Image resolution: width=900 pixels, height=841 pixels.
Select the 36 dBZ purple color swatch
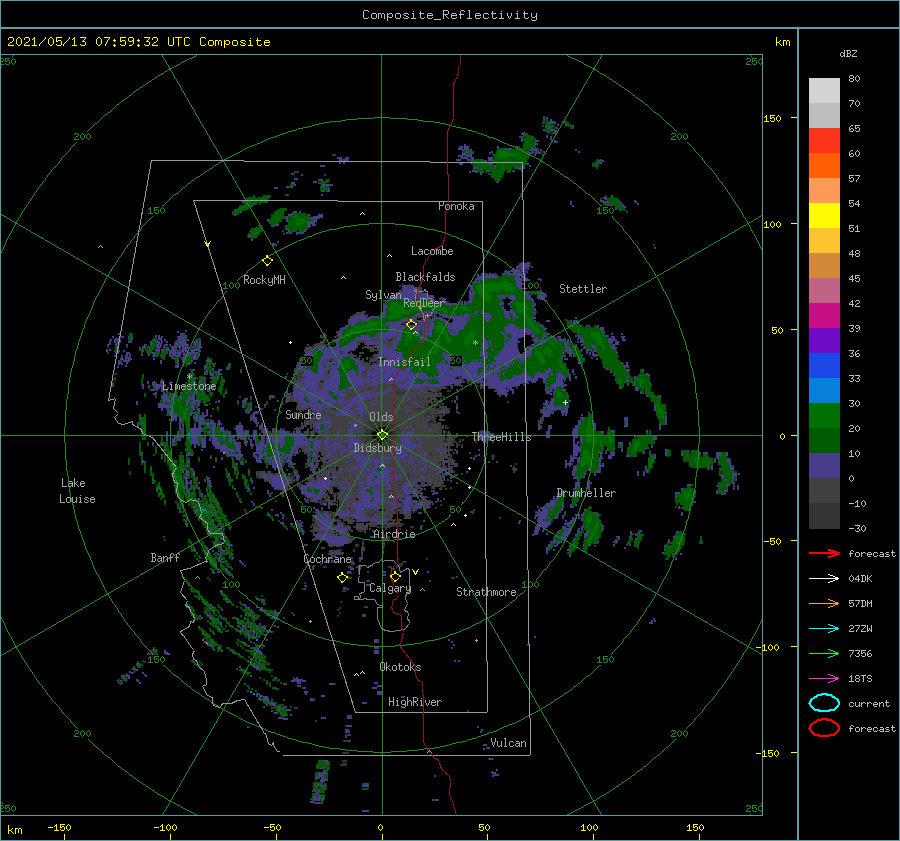coord(824,340)
